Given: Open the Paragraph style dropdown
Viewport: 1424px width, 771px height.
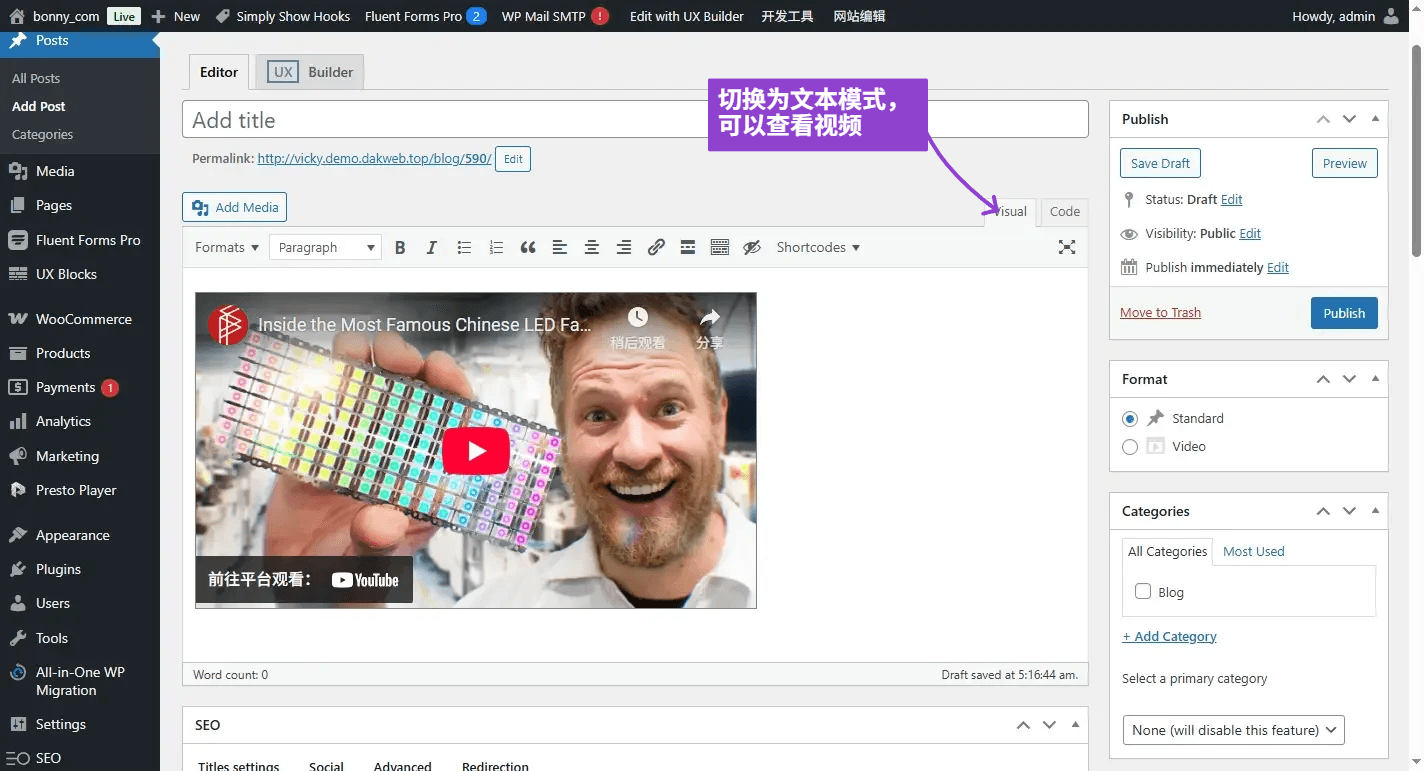Looking at the screenshot, I should tap(325, 248).
